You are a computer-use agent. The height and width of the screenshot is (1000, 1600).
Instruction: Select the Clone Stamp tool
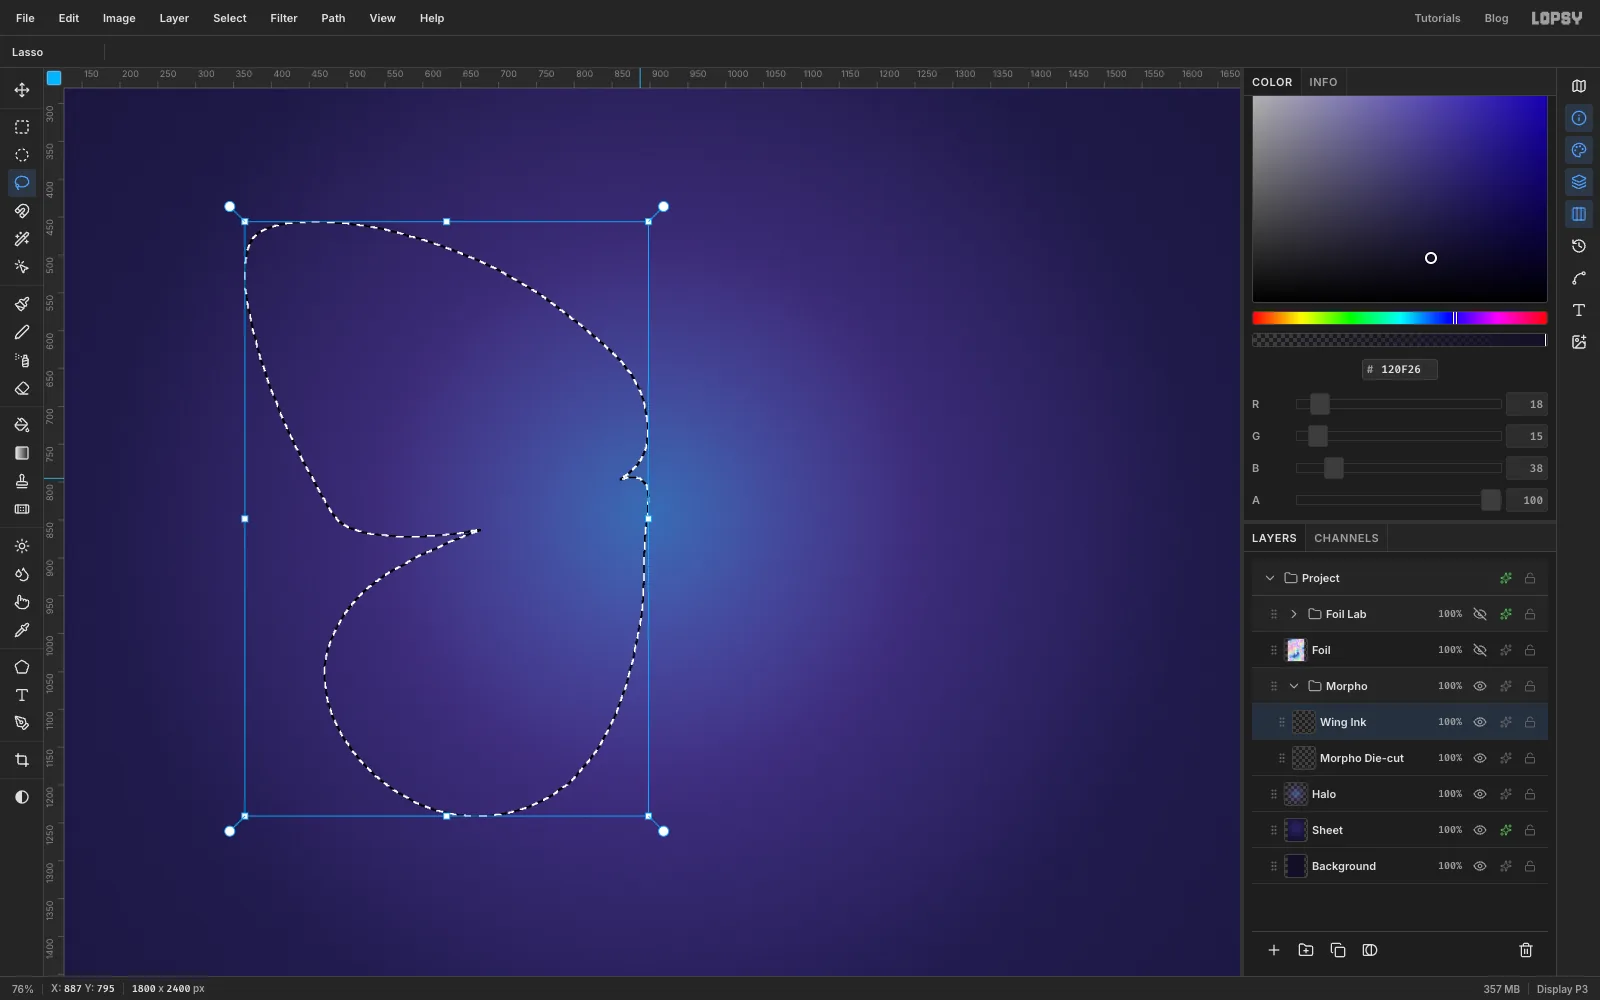tap(22, 481)
